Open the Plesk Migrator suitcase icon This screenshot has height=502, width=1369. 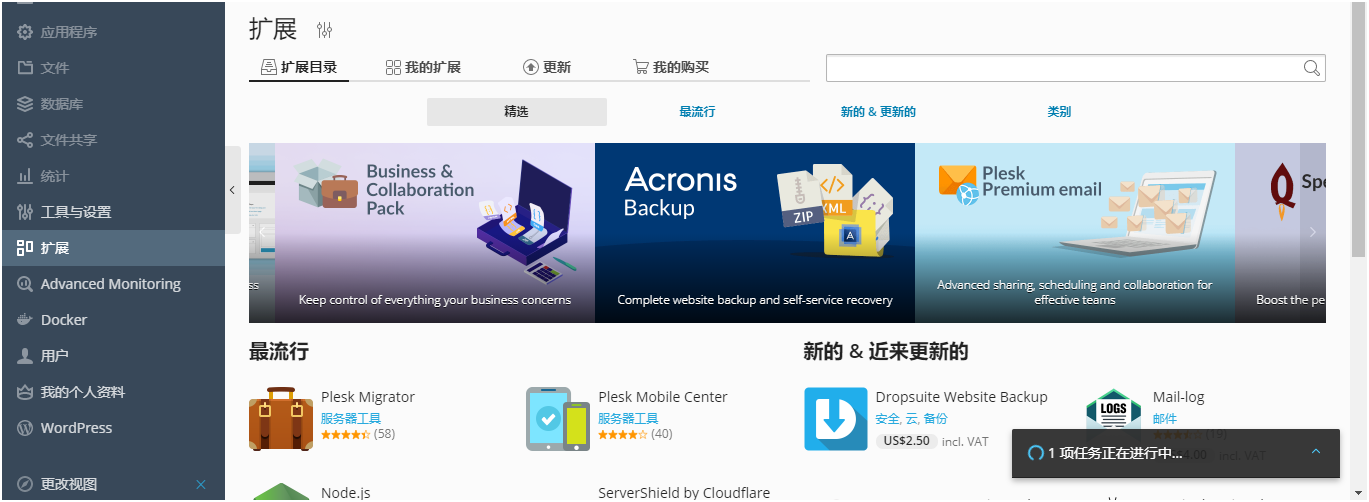click(281, 419)
